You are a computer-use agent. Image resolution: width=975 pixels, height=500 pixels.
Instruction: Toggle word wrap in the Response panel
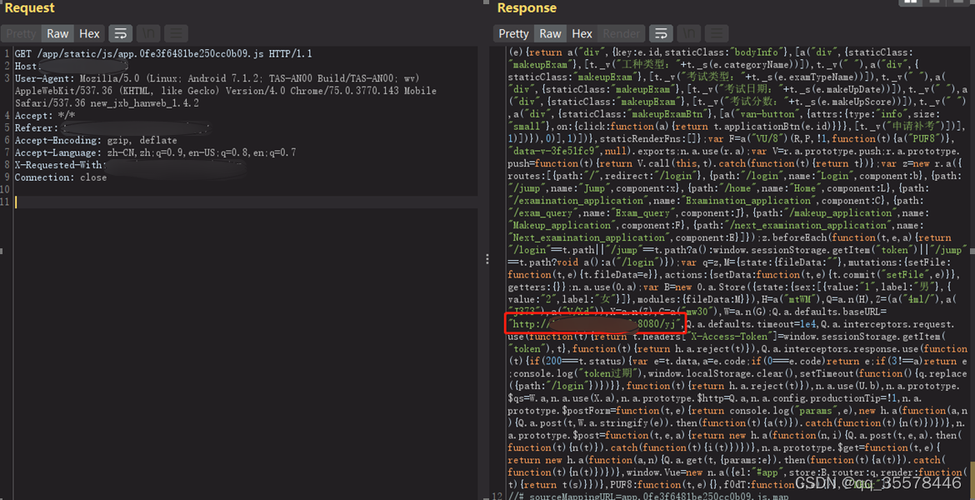(x=661, y=34)
